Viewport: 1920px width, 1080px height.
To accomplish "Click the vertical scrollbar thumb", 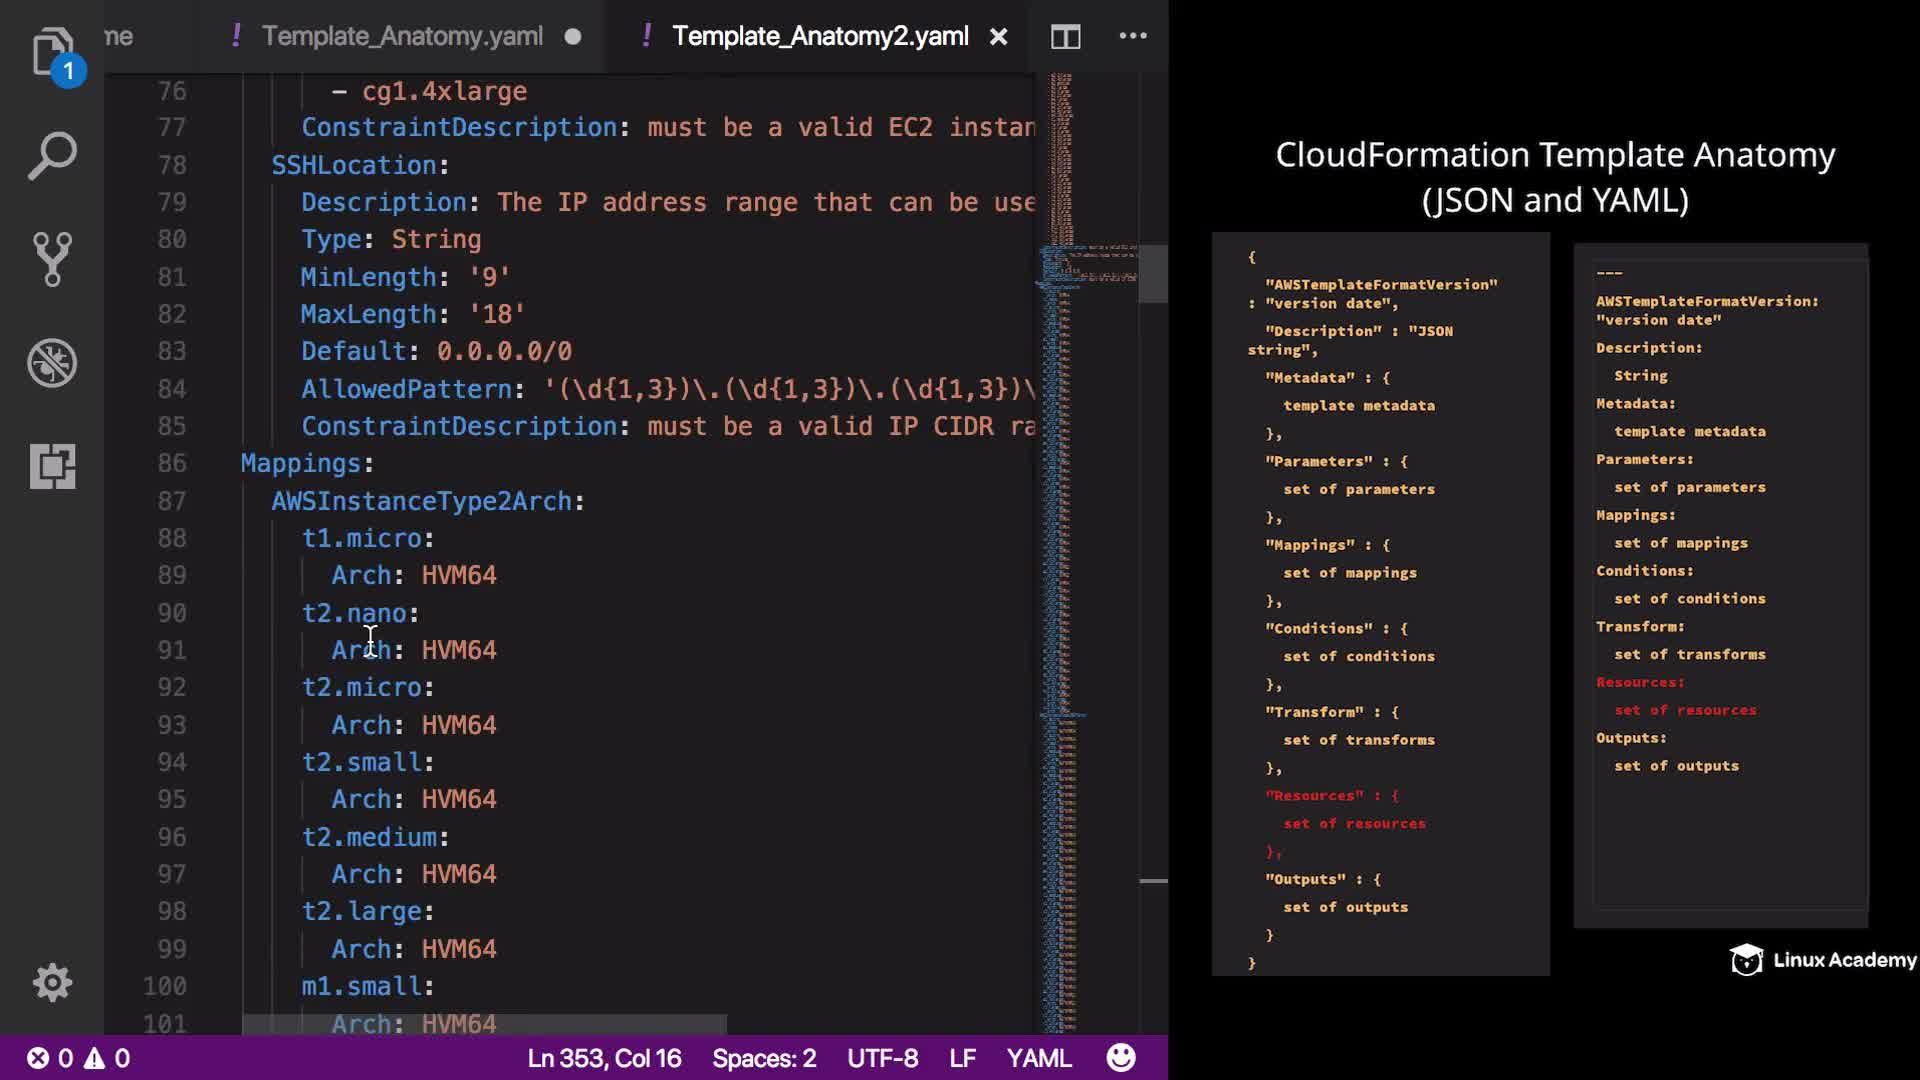I will (x=1153, y=273).
